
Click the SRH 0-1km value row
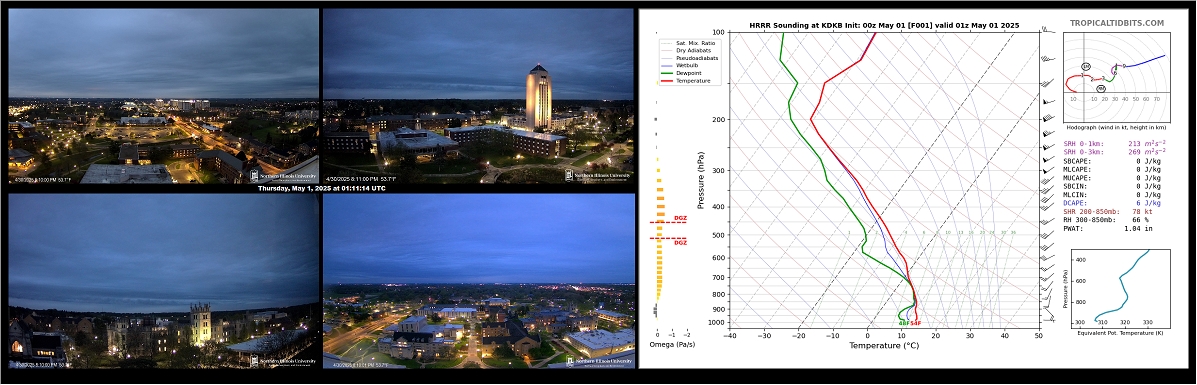pyautogui.click(x=1115, y=143)
